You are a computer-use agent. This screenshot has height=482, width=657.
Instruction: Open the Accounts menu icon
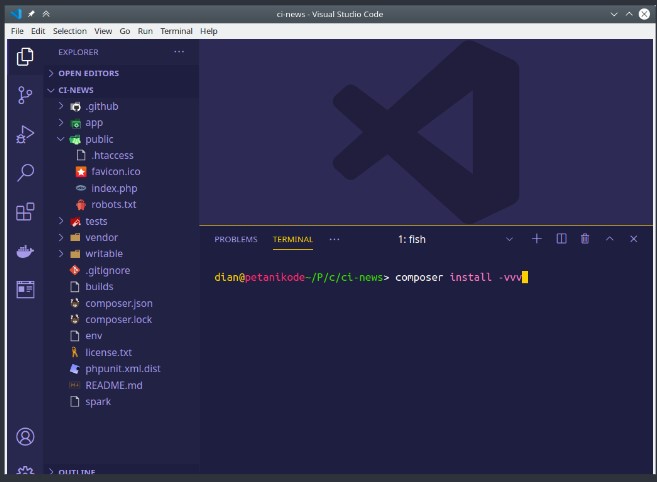25,437
